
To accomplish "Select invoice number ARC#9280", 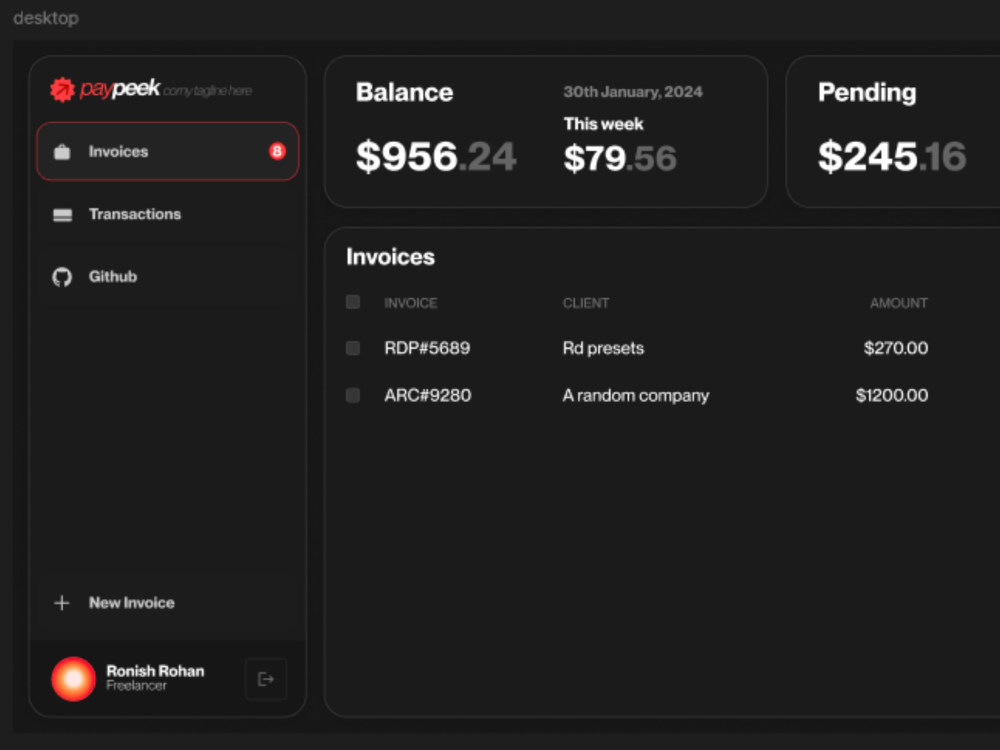I will [427, 395].
